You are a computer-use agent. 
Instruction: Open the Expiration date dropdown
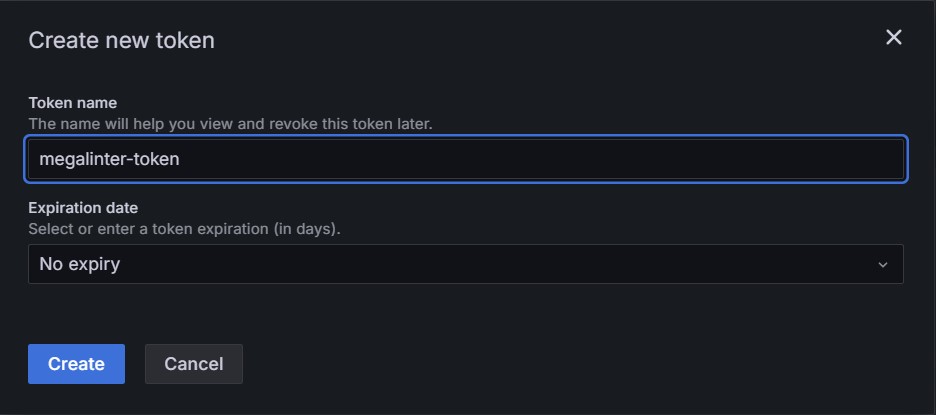click(465, 264)
